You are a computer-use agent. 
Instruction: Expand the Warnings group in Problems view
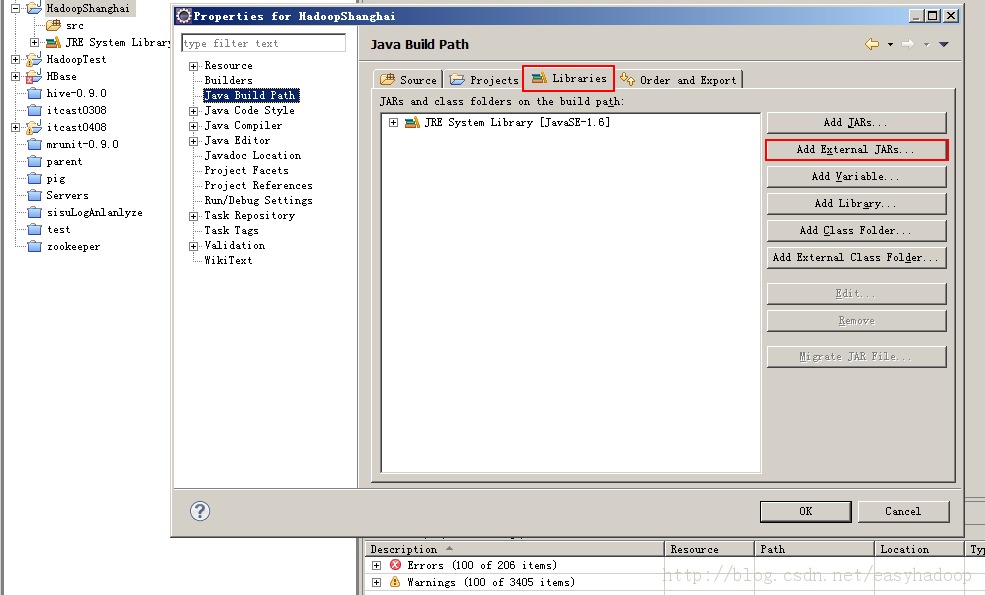coord(376,582)
